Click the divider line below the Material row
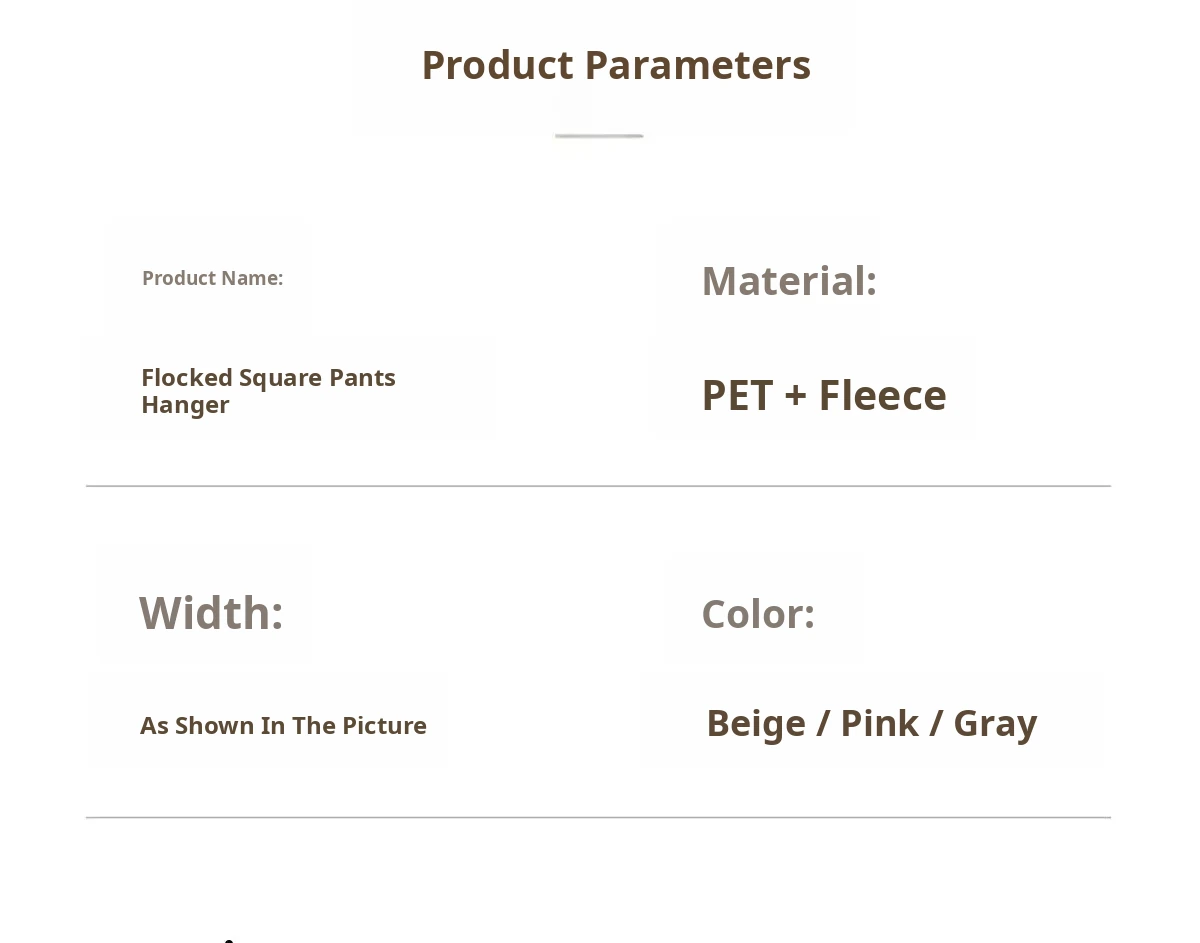 [598, 486]
